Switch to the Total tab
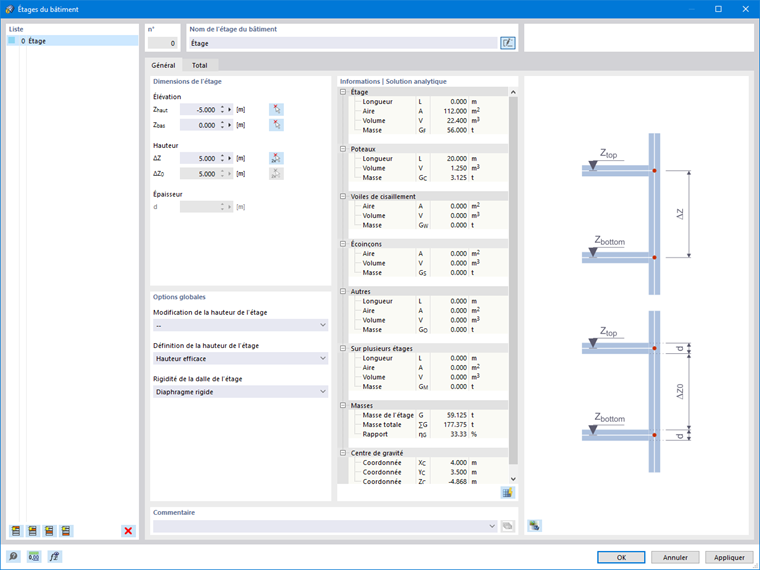The image size is (760, 570). (x=200, y=65)
